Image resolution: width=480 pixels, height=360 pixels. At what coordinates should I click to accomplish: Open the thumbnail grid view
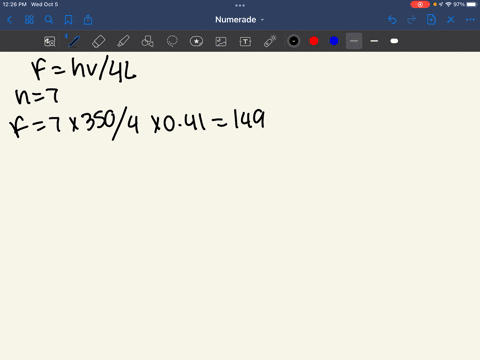[x=29, y=20]
